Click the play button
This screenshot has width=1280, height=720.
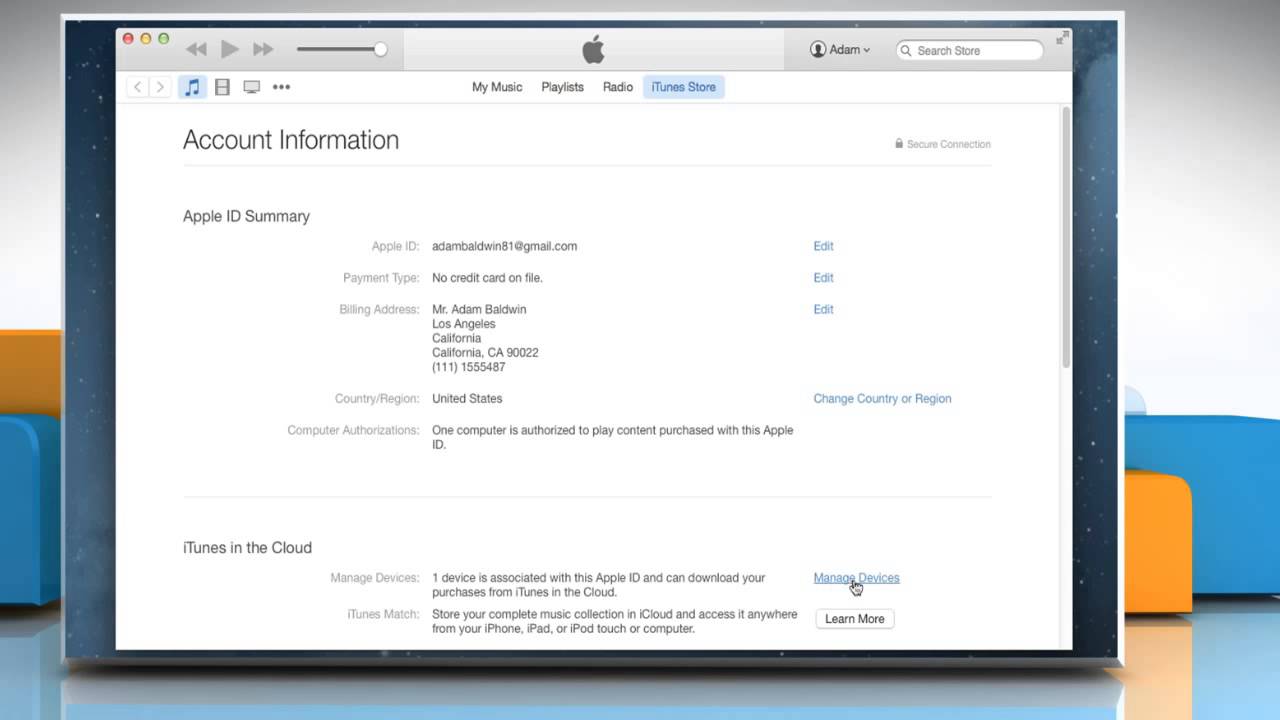click(x=230, y=49)
